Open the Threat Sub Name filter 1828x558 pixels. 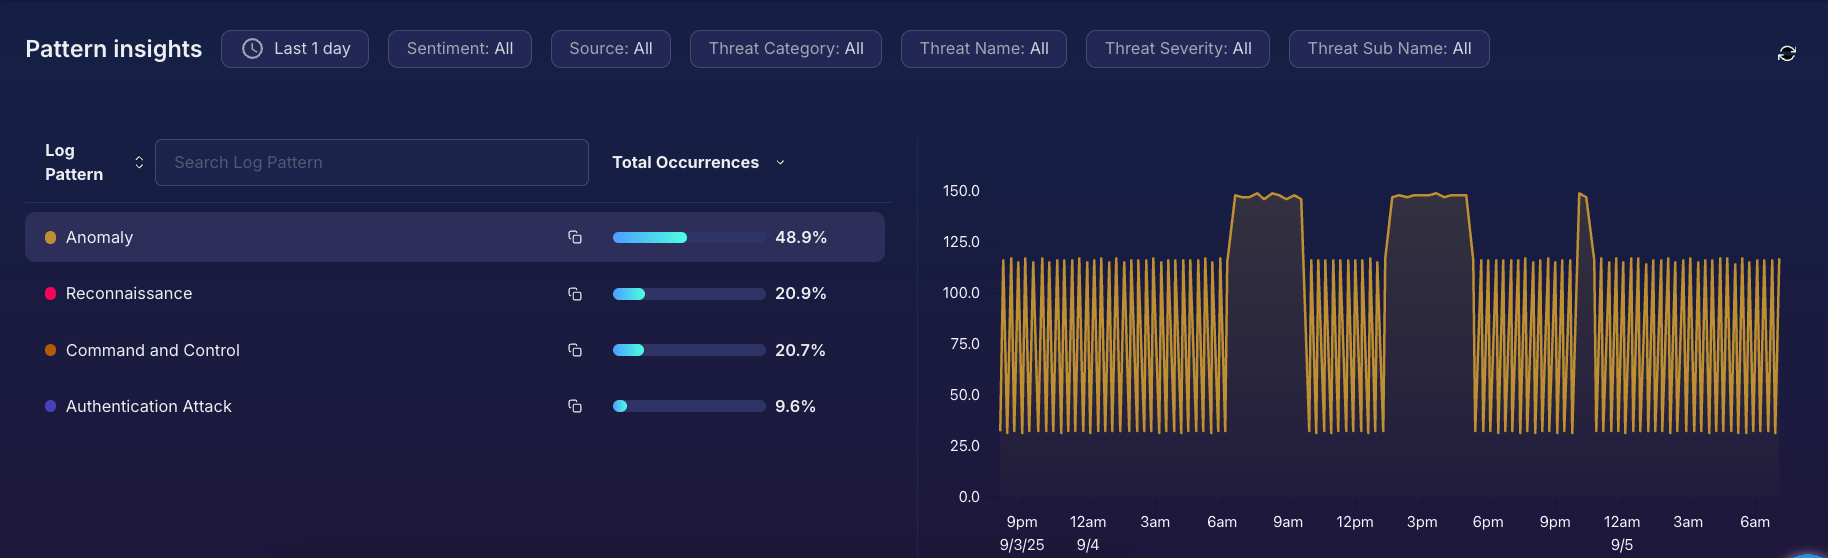1388,49
